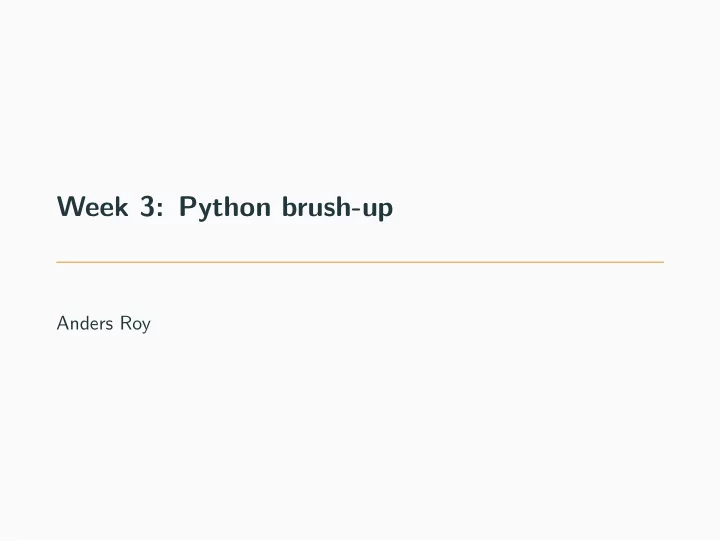
Task: Click the word 'brush-up' in the title
Action: 338,208
